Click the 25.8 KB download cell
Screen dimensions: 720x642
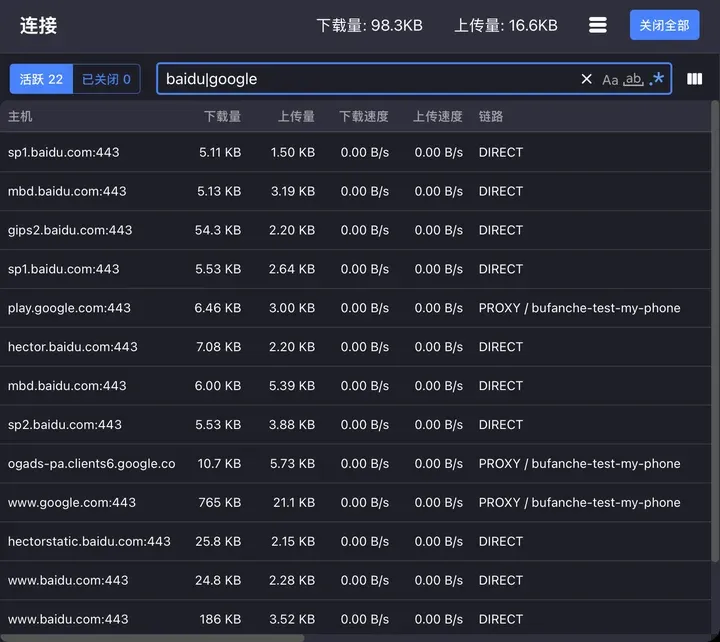[218, 541]
